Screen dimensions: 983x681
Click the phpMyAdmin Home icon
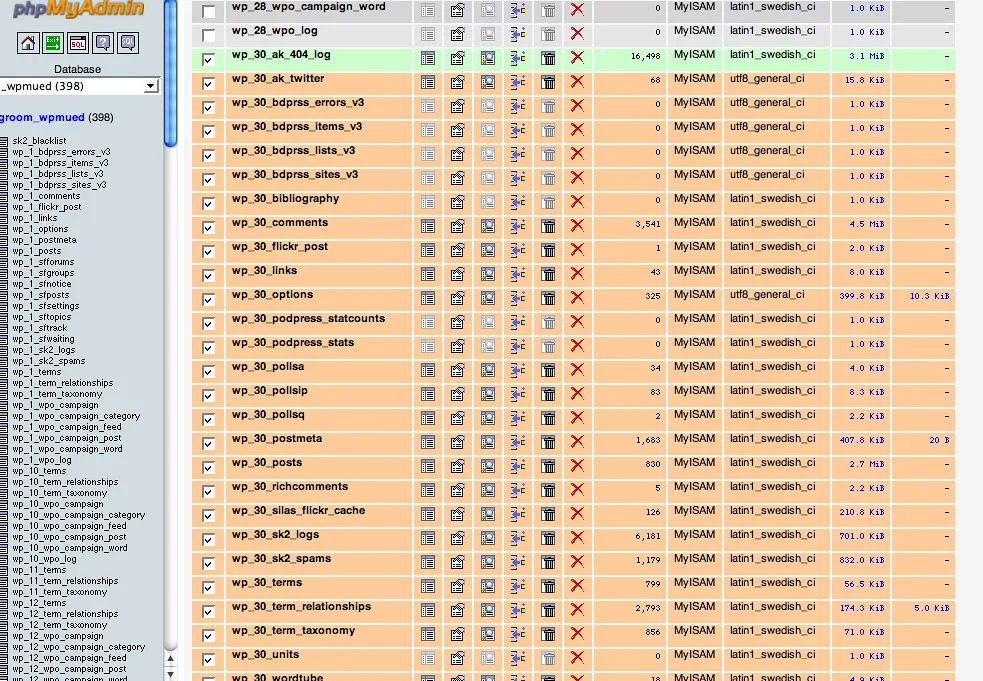28,43
